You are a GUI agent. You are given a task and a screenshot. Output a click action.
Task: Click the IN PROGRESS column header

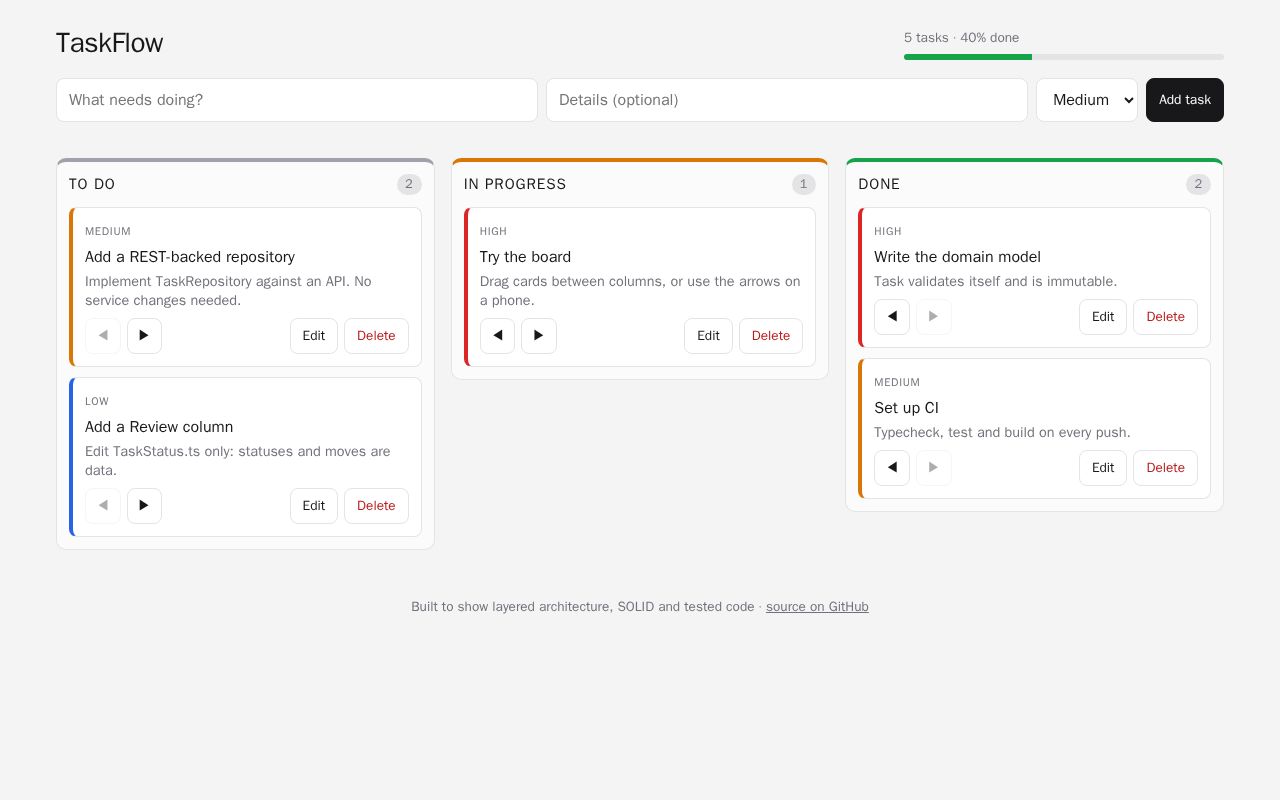point(515,184)
